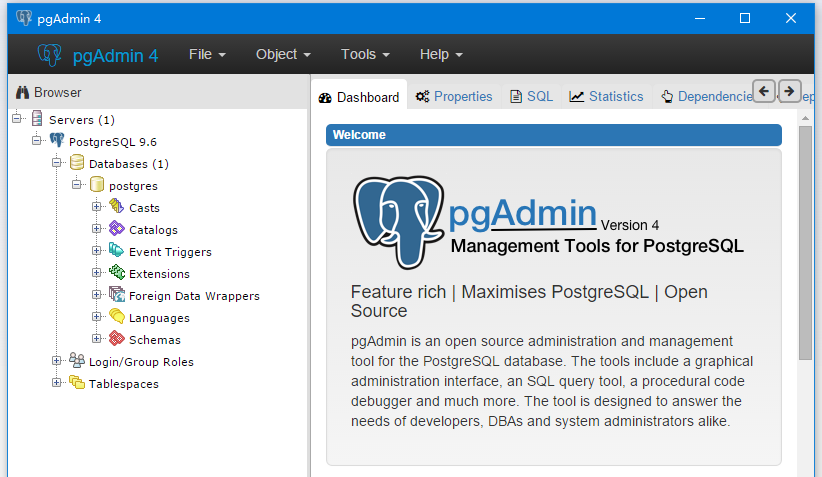
Task: Click the postgres database icon
Action: (x=97, y=185)
